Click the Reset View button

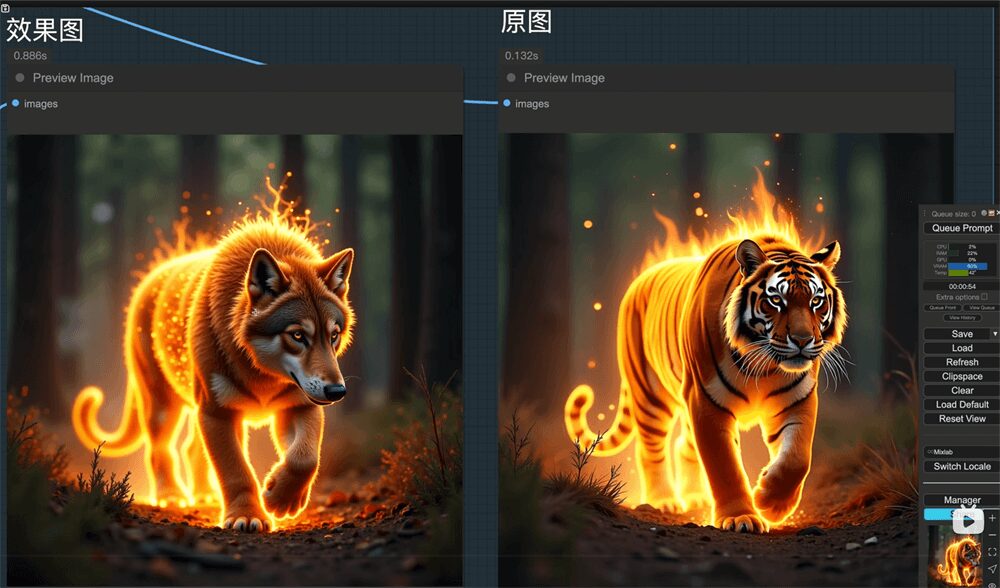click(x=962, y=418)
